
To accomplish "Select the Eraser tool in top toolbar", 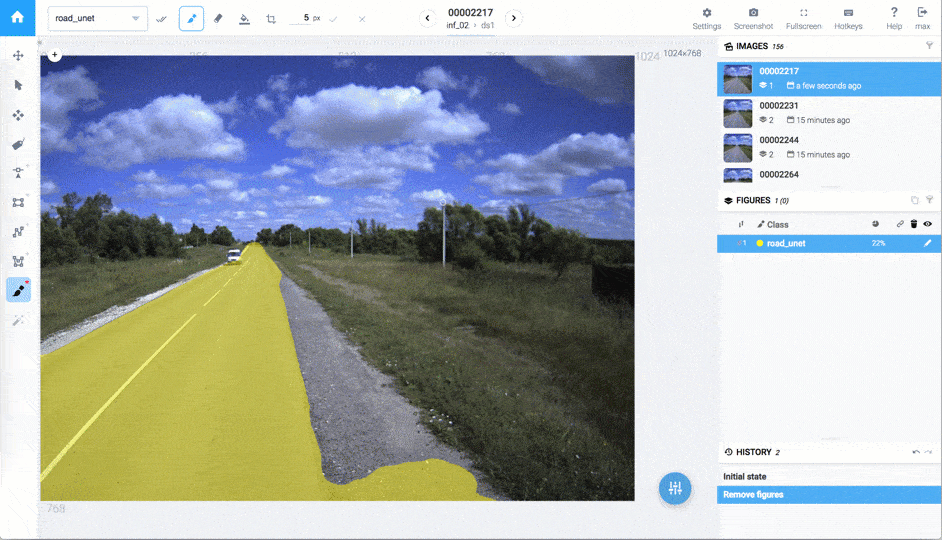I will coord(218,19).
